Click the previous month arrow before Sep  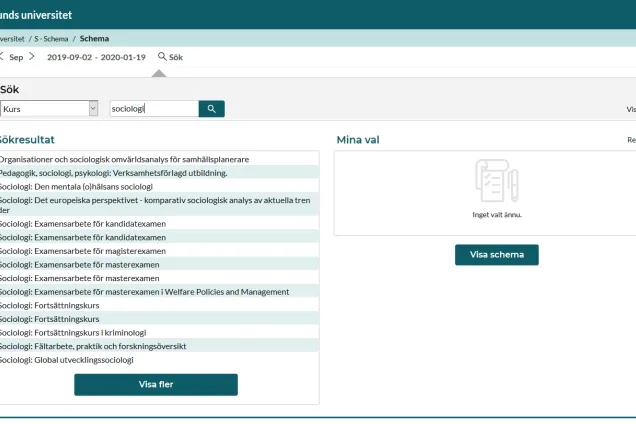[2, 56]
